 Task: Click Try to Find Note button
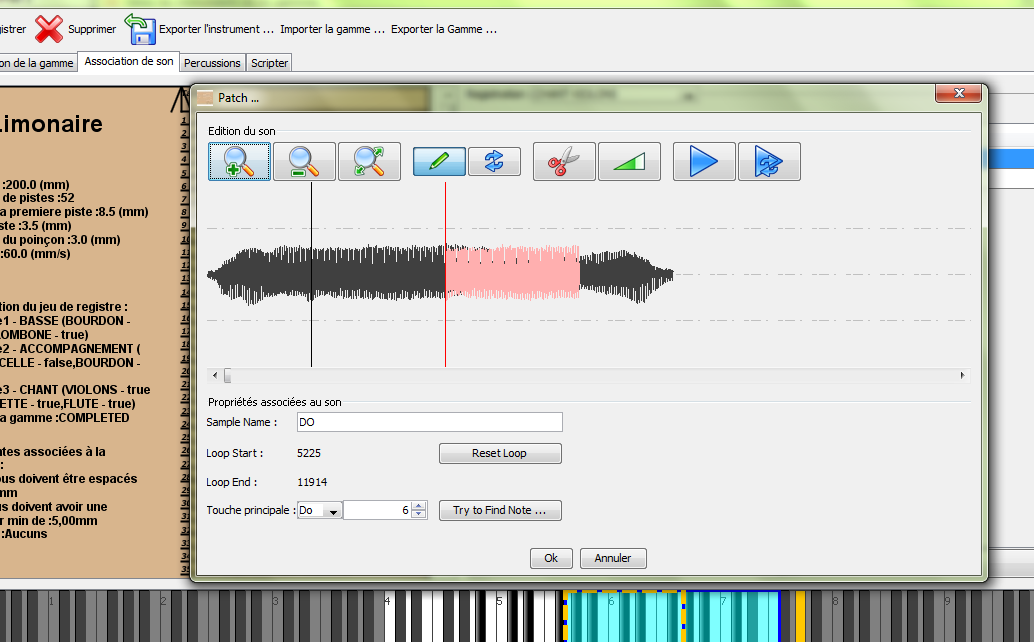point(500,510)
